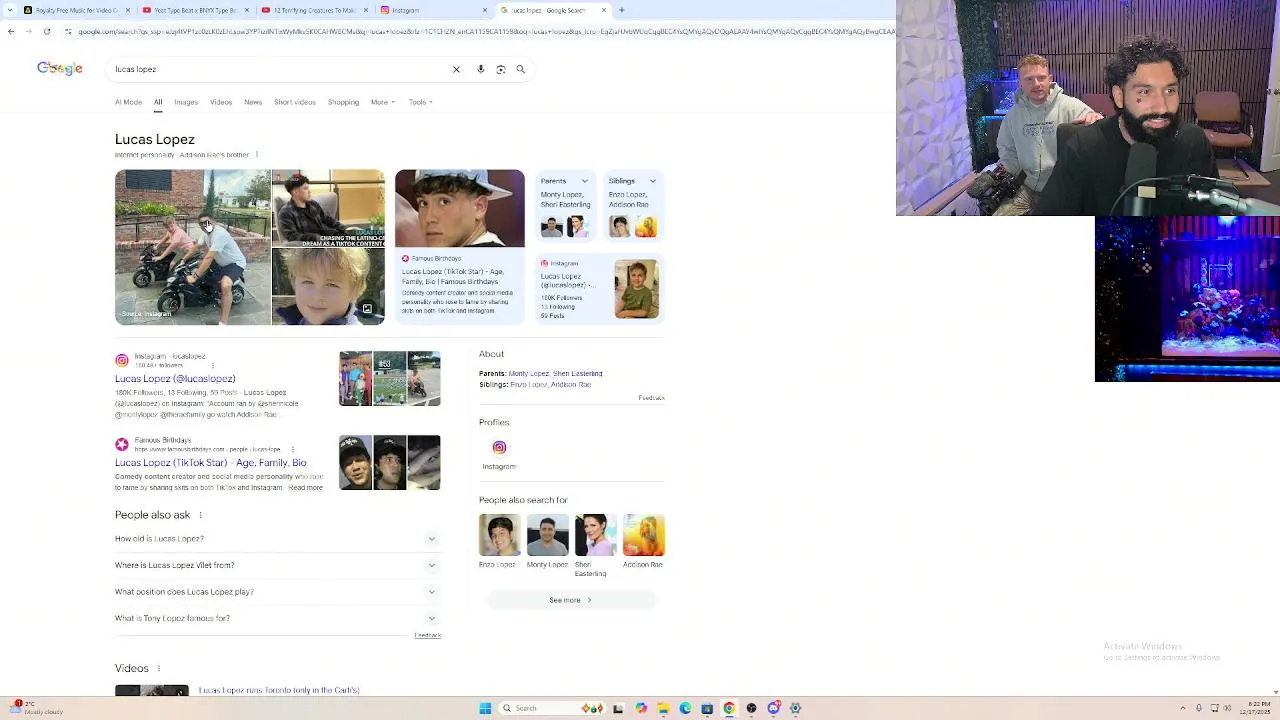Expand "Where is Lucas Lopez Vilet from?"
1280x720 pixels.
tap(277, 565)
